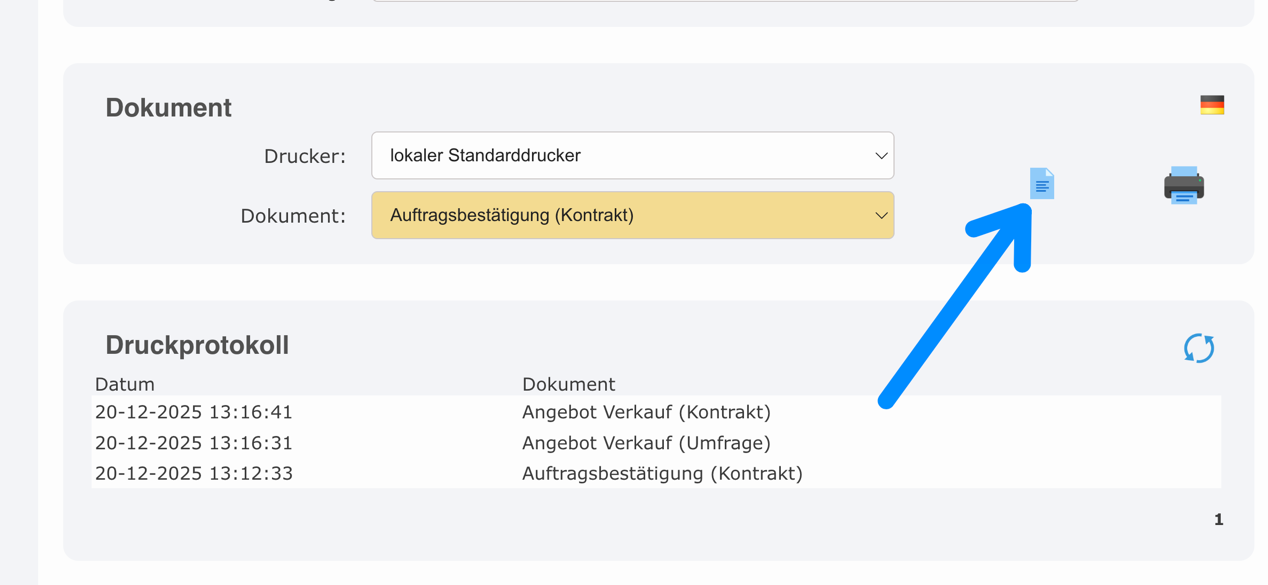Click the circular refresh arrows icon

coord(1197,348)
